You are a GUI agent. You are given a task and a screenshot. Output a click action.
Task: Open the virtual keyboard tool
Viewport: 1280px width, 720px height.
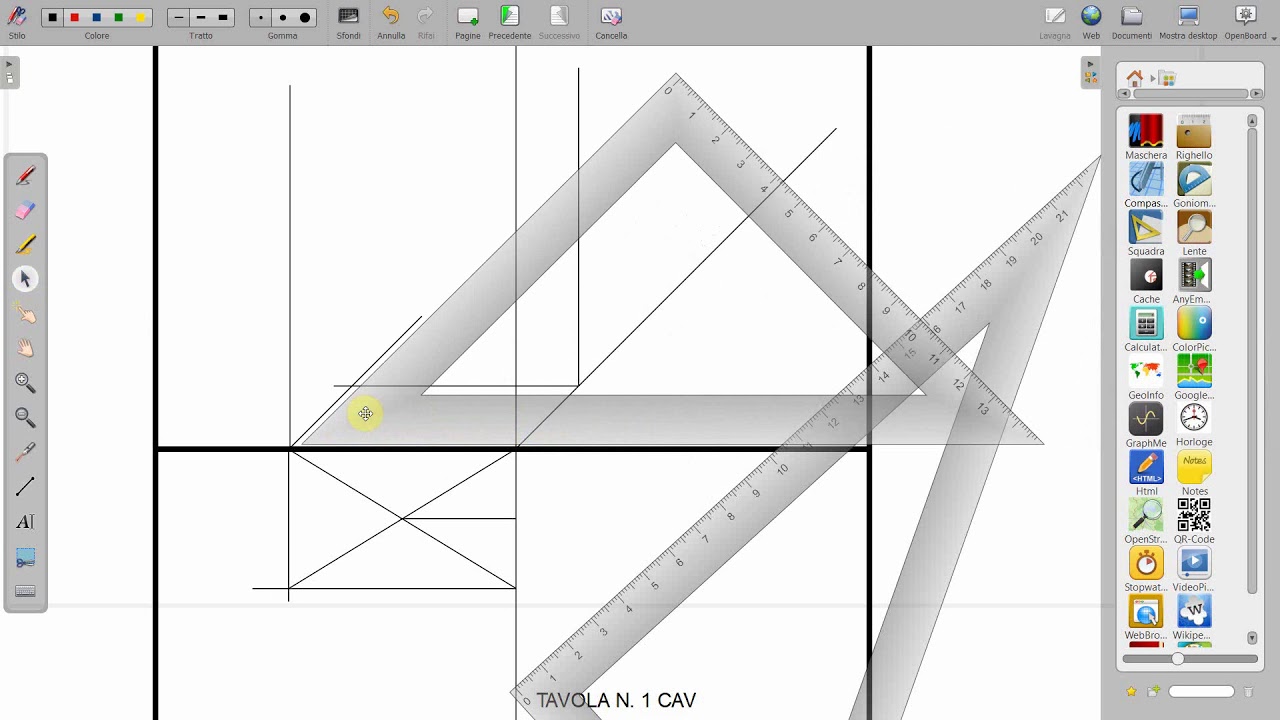(26, 591)
